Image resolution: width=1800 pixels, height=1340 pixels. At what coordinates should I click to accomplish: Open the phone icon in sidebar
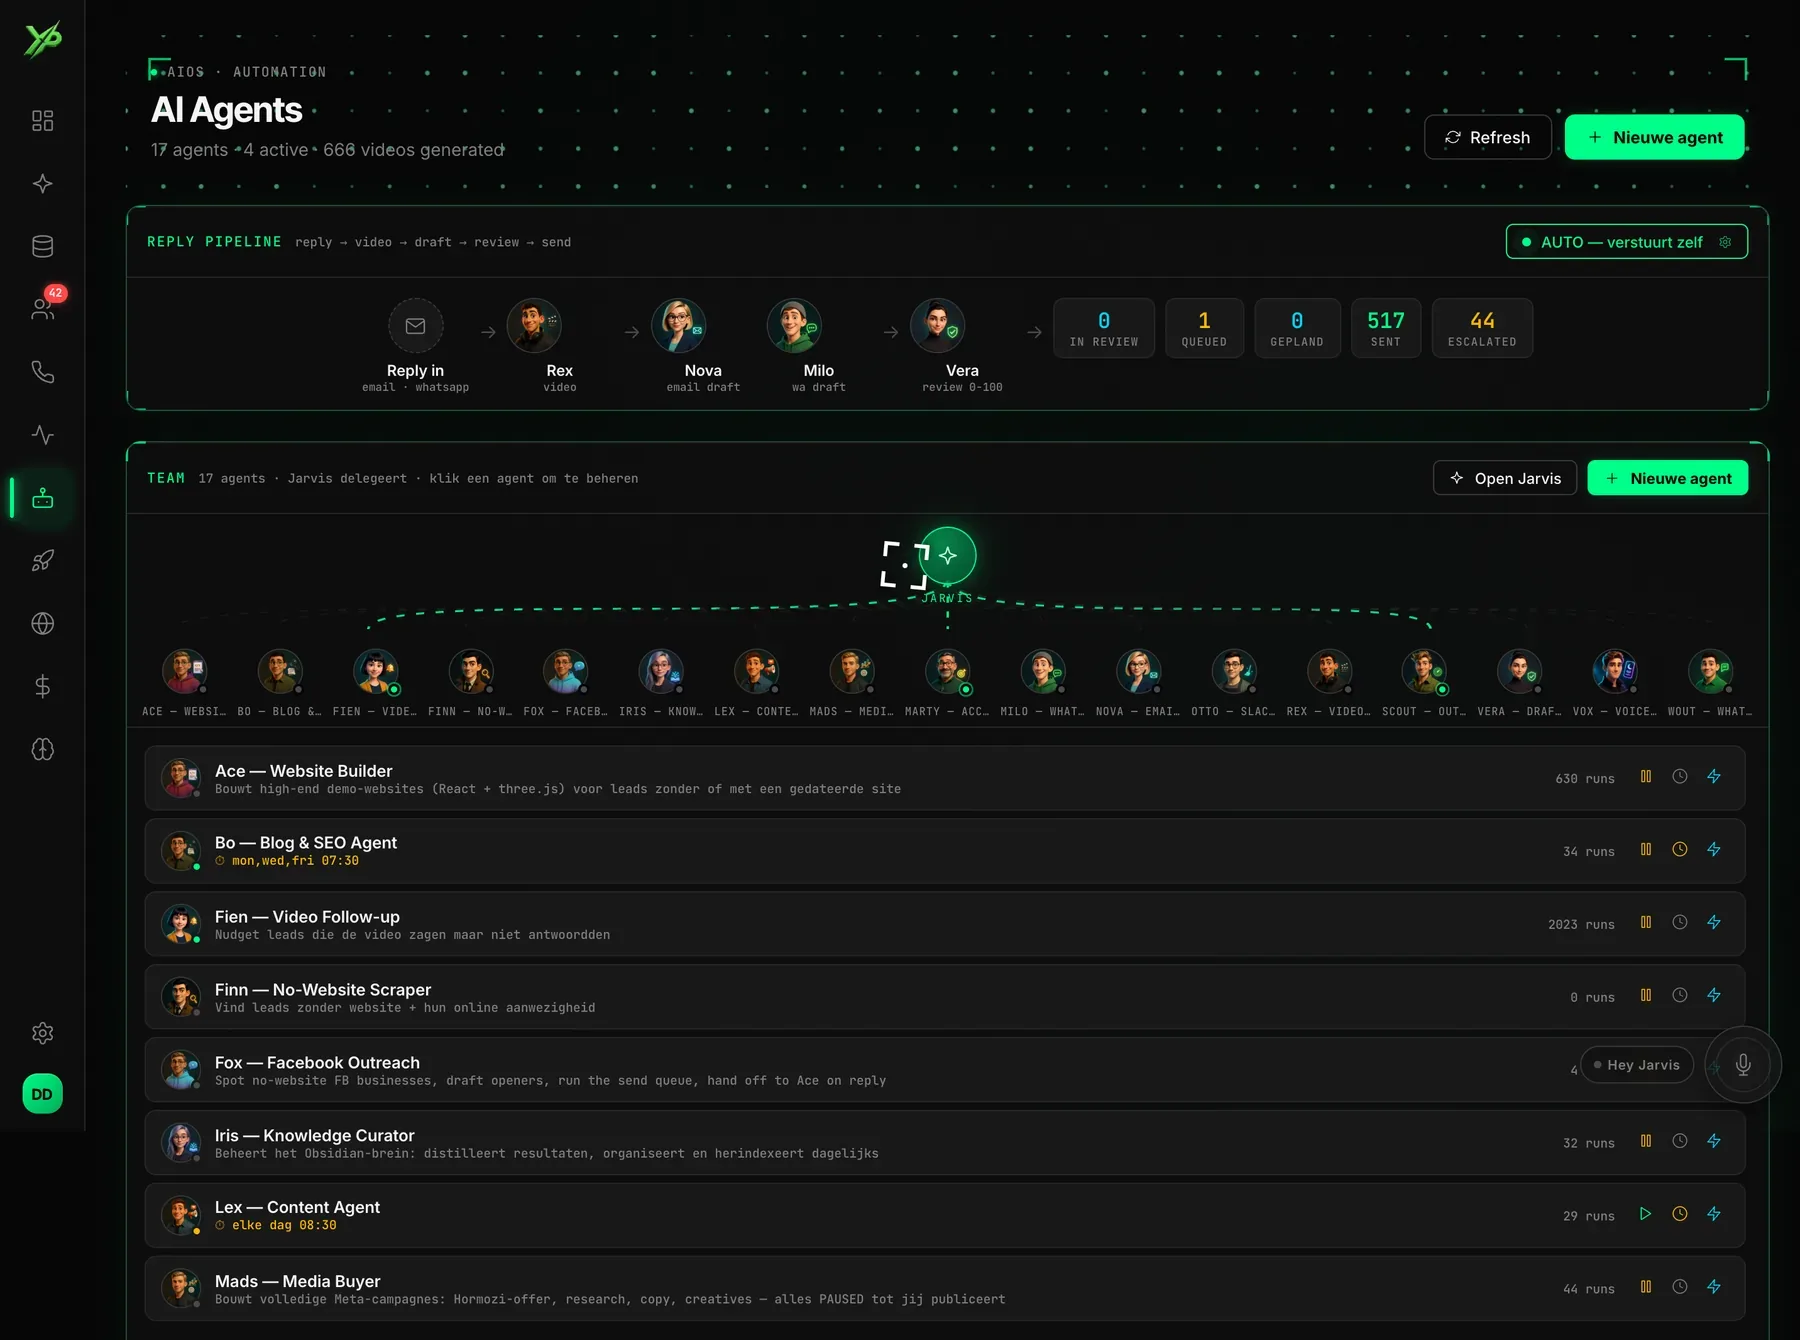42,372
